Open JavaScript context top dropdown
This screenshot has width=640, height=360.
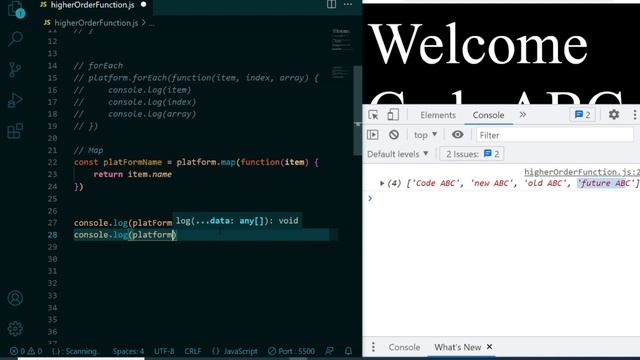click(x=425, y=135)
